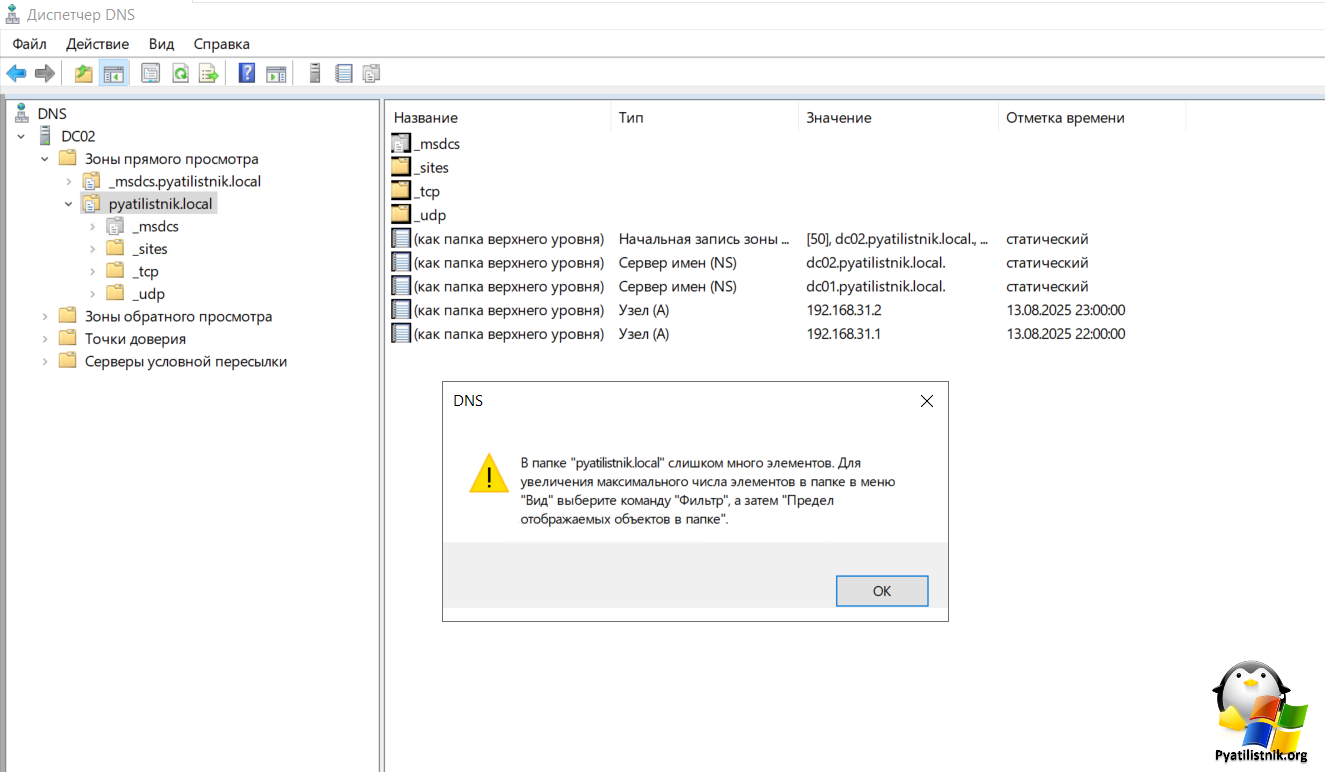Click the Properties toolbar icon
The image size is (1325, 772).
pyautogui.click(x=151, y=73)
